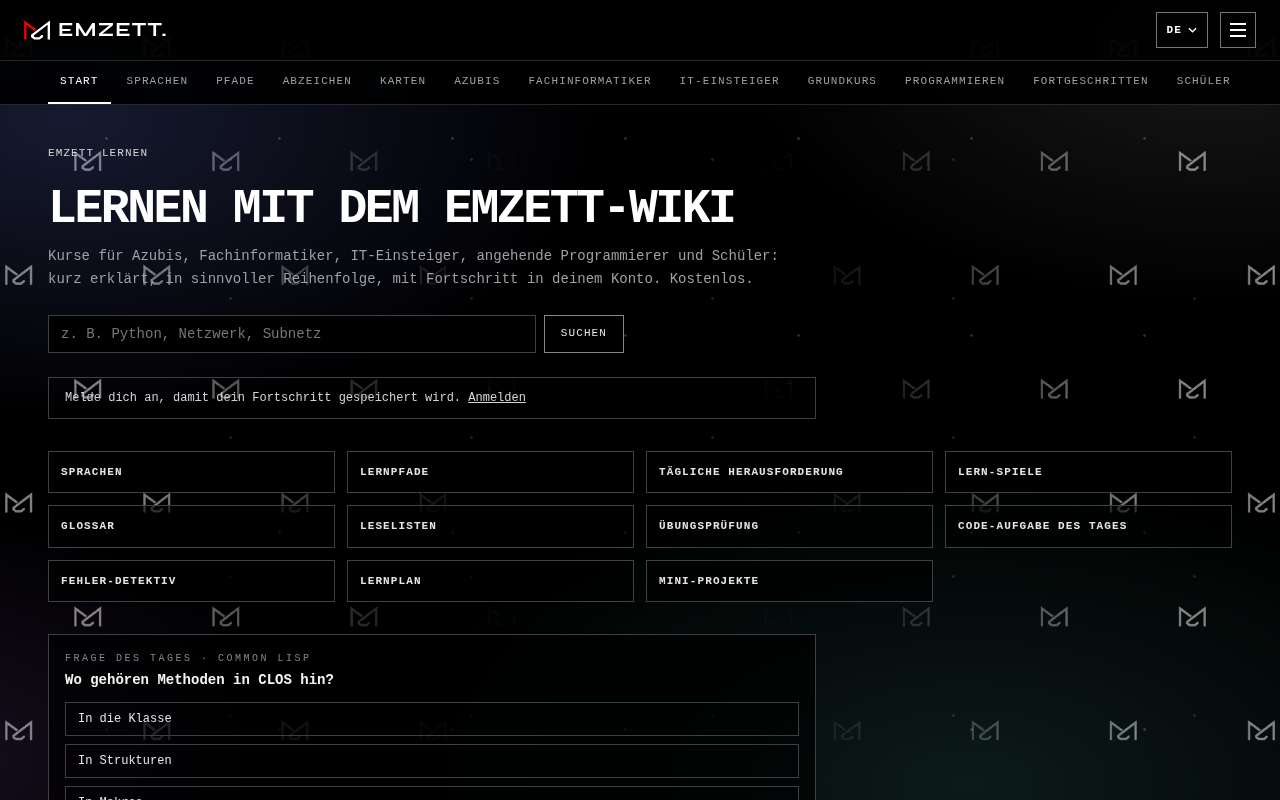Open Tägliche Herausforderung tile
This screenshot has height=800, width=1280.
[789, 472]
